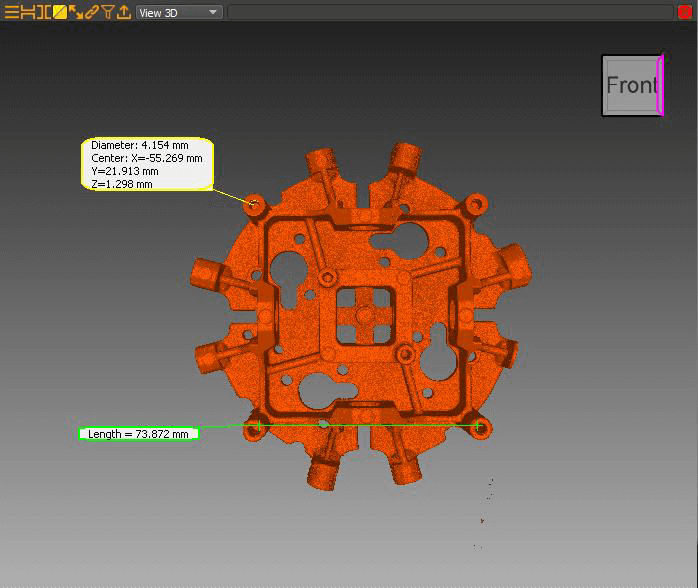Click the Front face of orientation cube

coord(631,85)
